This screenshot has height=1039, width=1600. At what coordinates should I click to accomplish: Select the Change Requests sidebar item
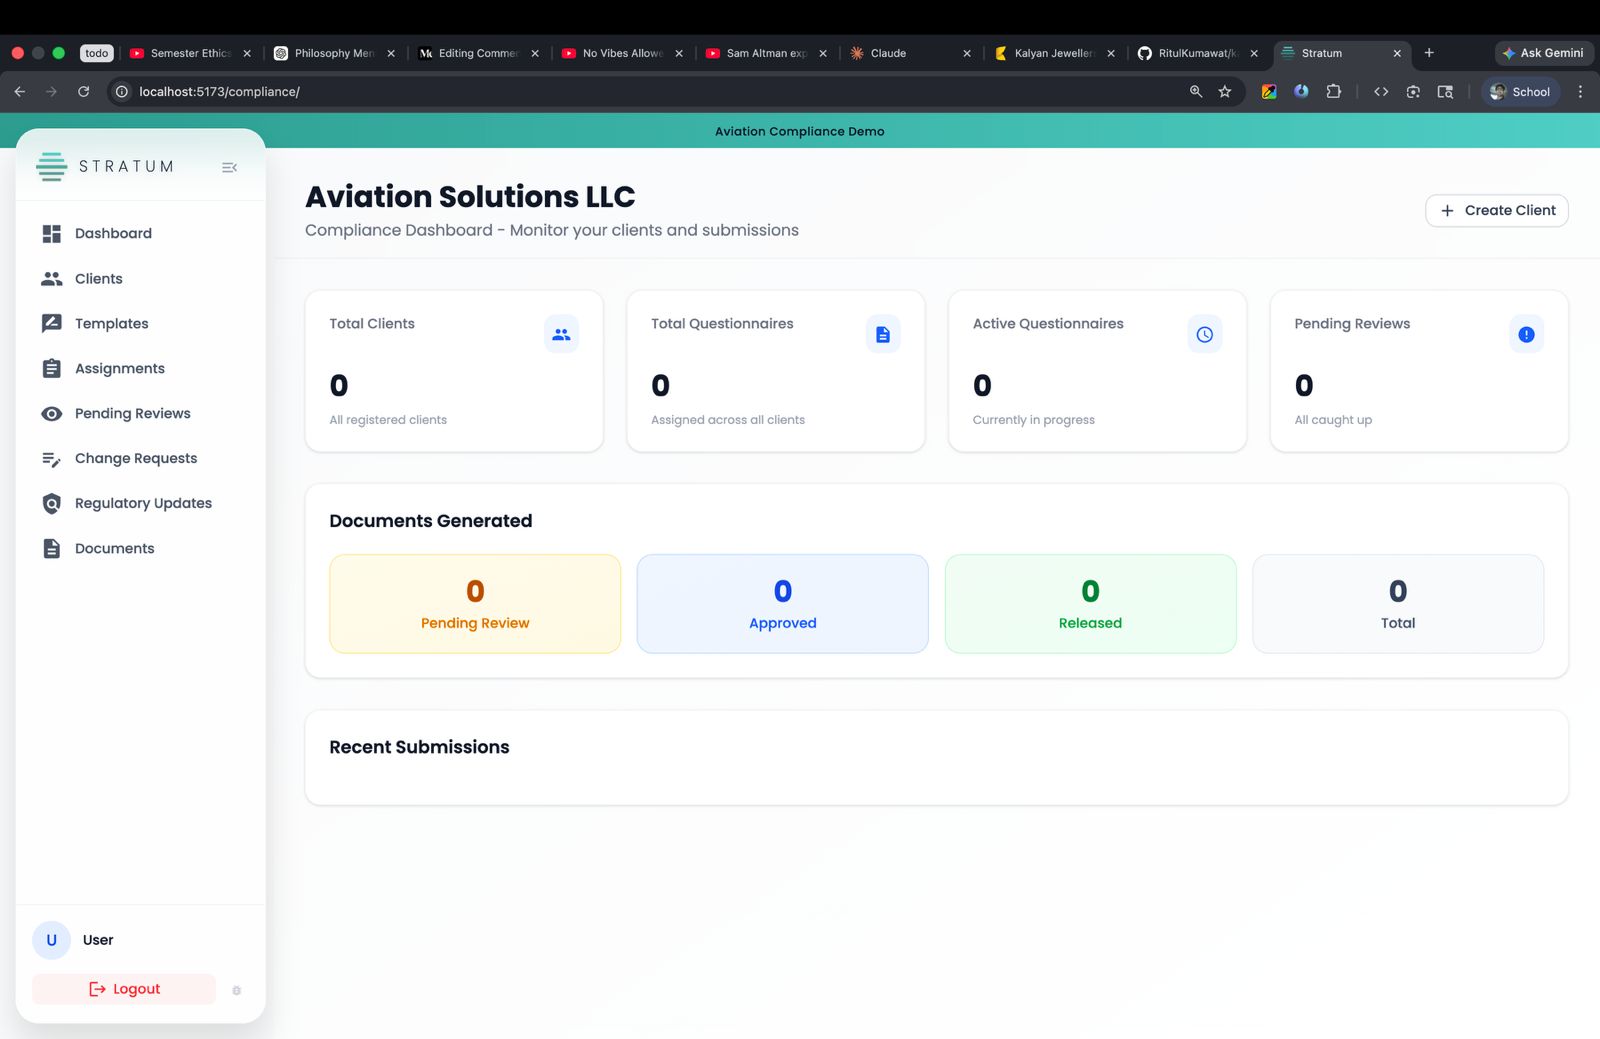(135, 458)
